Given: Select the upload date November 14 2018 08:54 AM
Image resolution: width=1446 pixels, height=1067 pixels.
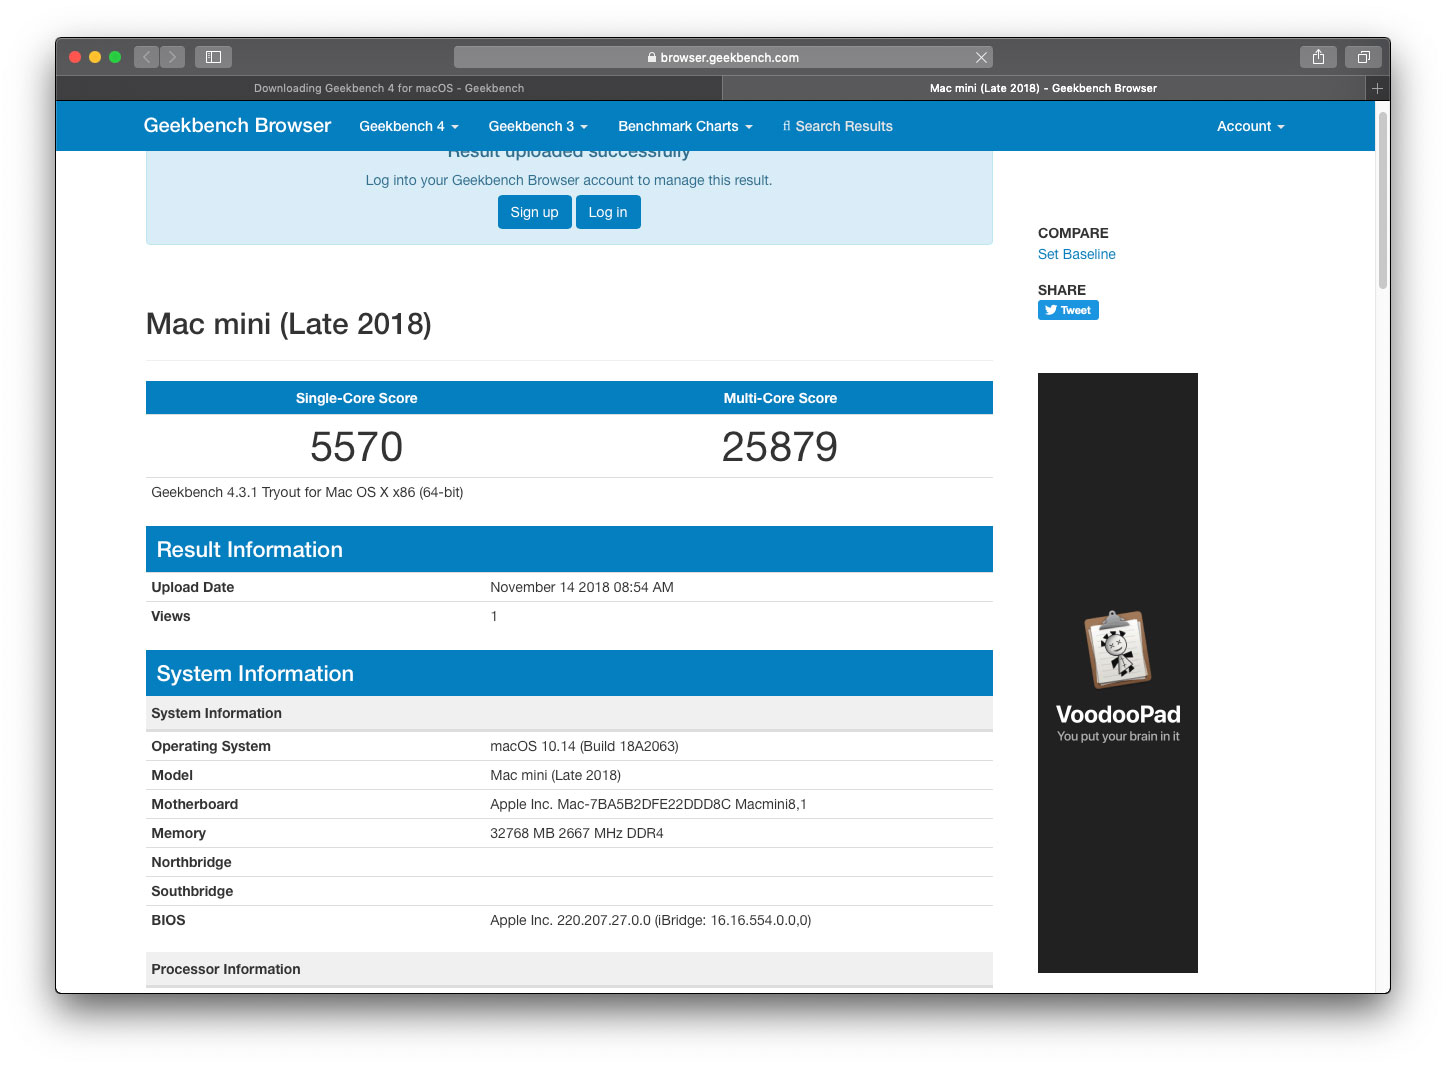Looking at the screenshot, I should click(582, 587).
